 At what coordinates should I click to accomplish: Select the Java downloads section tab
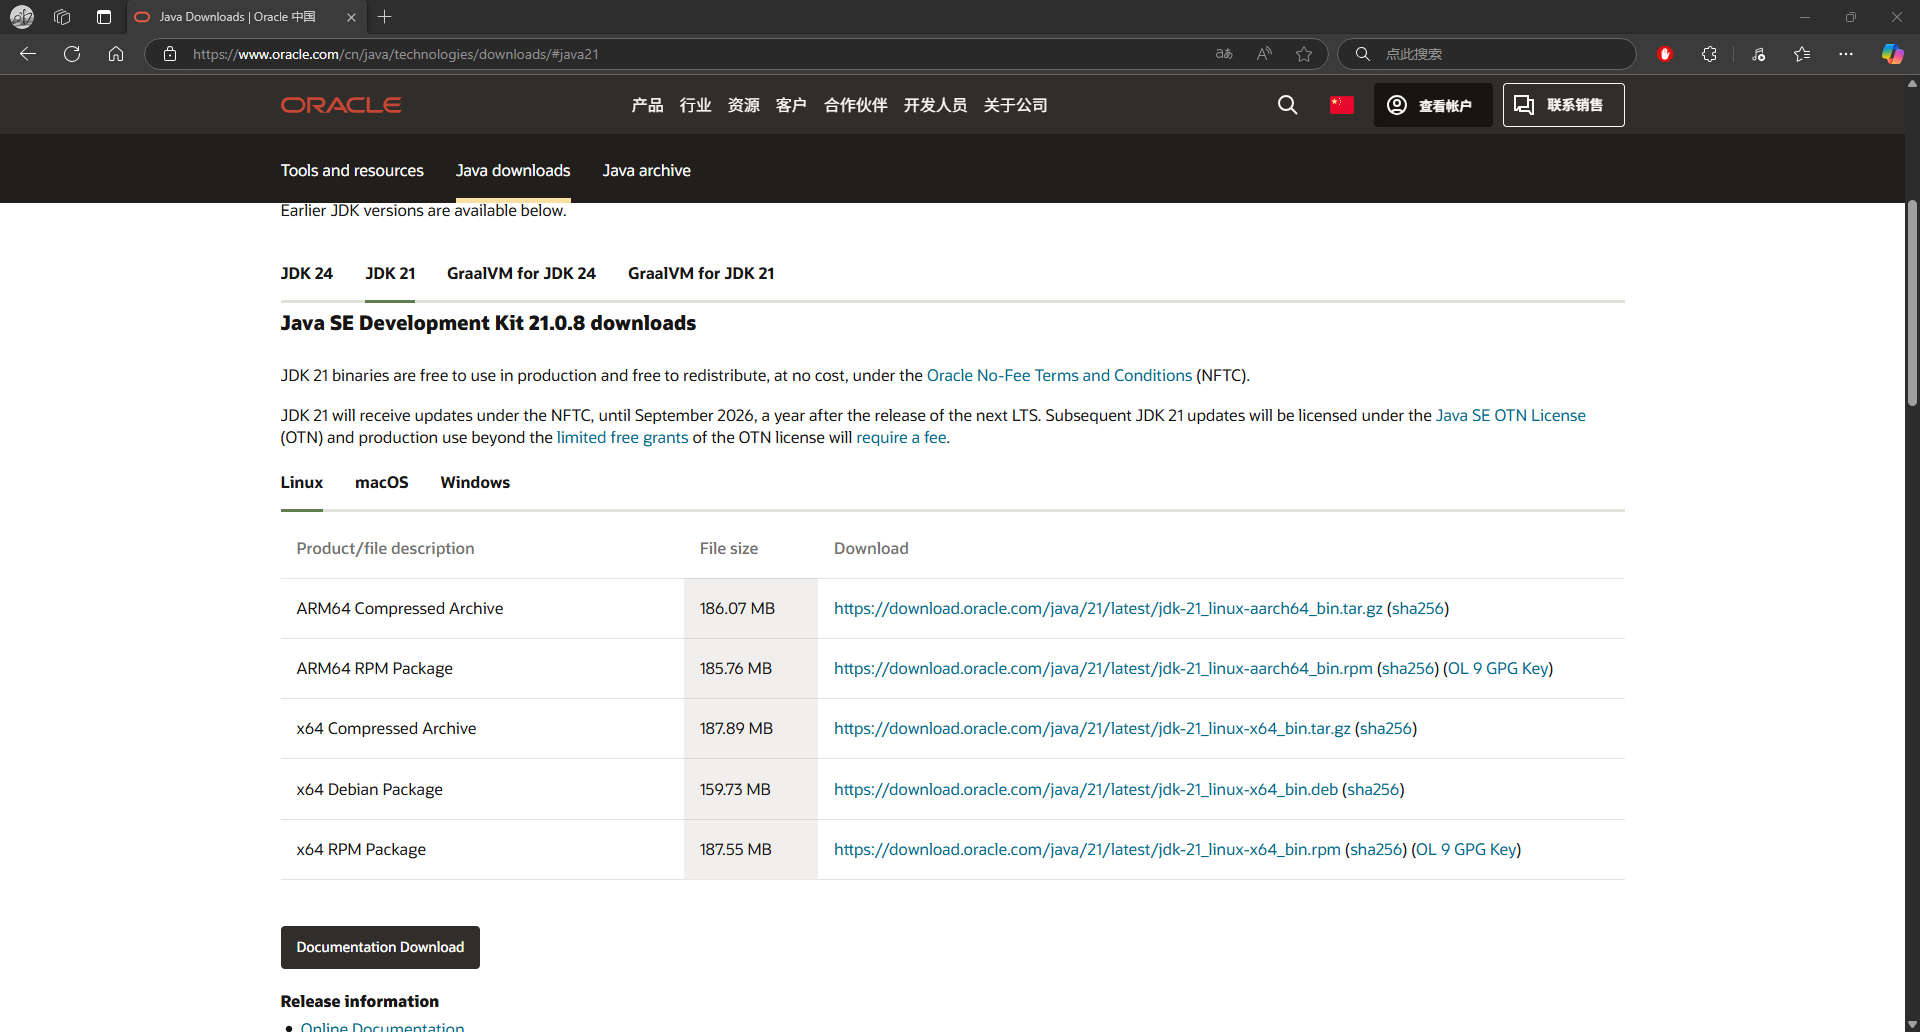pos(513,171)
